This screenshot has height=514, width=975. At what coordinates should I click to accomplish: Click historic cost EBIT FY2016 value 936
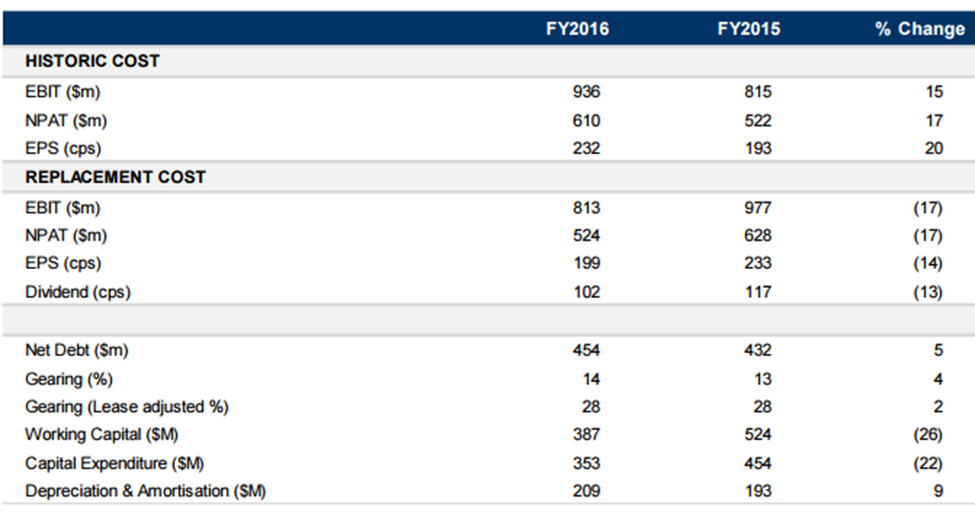click(586, 92)
